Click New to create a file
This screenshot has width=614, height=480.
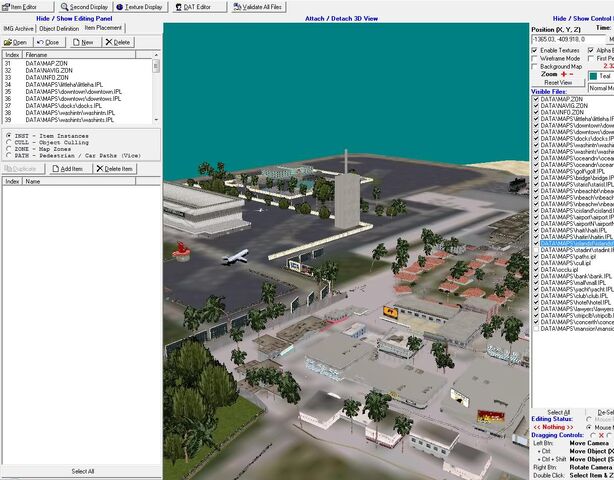(x=84, y=42)
